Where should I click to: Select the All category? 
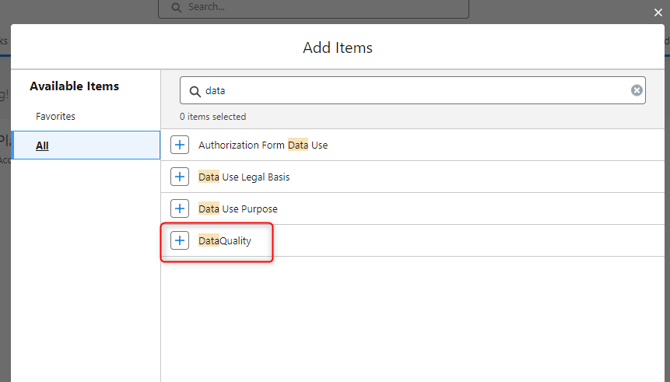pos(86,145)
